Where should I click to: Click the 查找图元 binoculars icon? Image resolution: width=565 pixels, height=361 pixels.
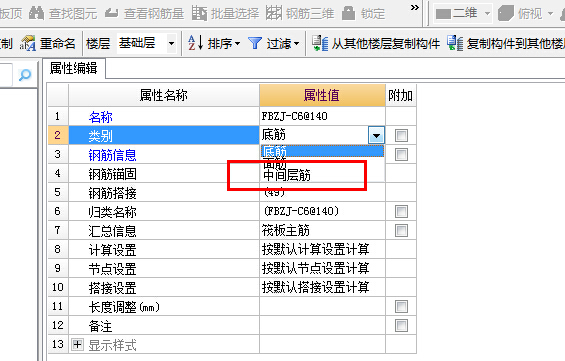click(x=36, y=13)
